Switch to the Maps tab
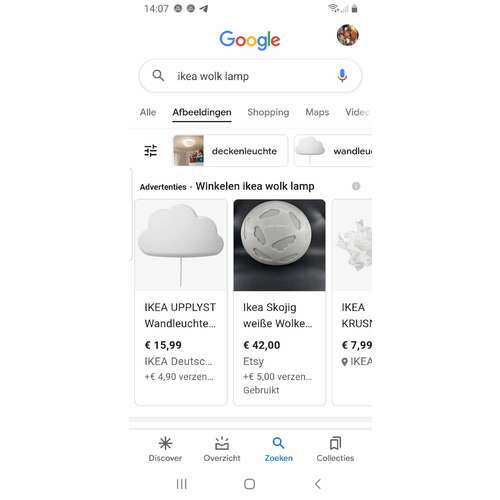This screenshot has width=500, height=500. coord(317,112)
